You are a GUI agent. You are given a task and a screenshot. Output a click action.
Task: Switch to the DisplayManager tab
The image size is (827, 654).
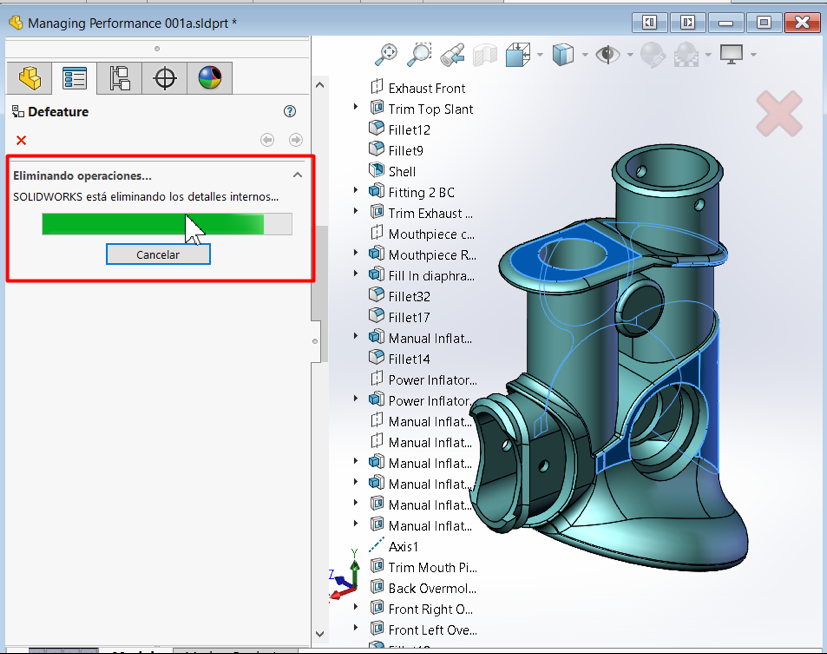tap(210, 78)
